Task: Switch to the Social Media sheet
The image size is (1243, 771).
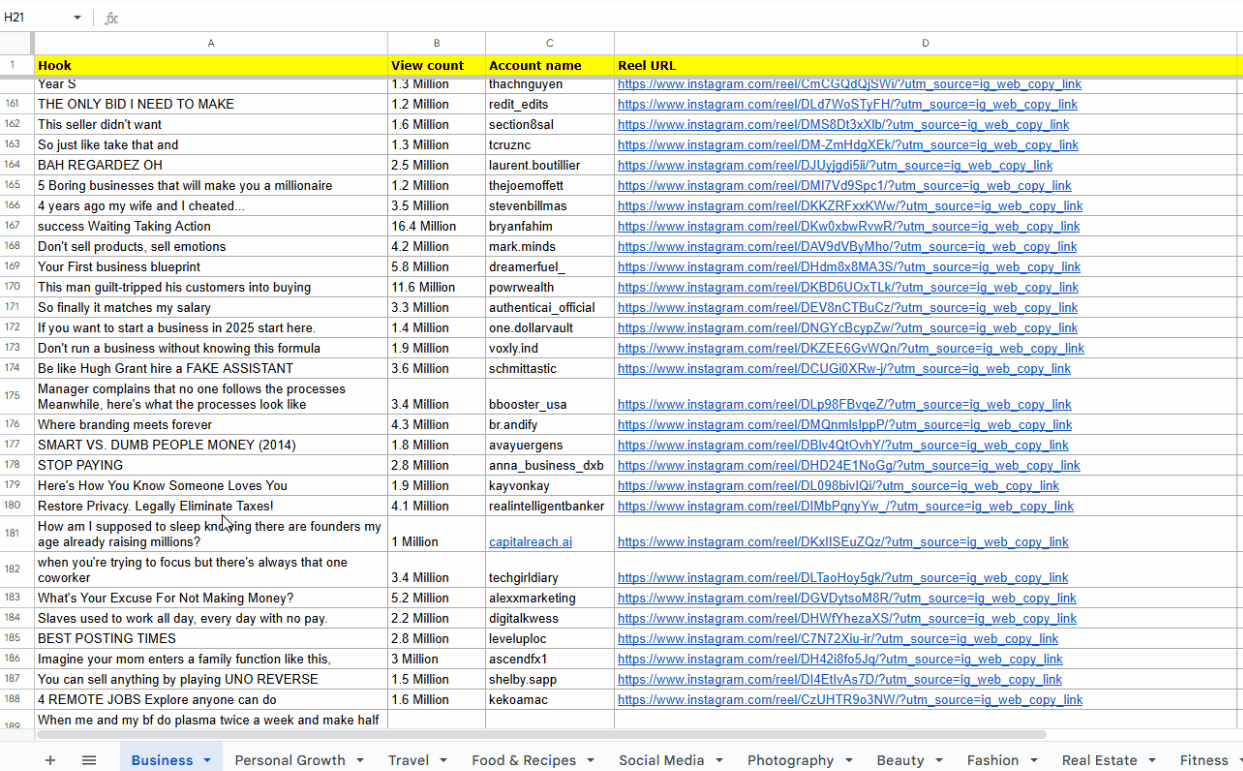Action: tap(661, 760)
